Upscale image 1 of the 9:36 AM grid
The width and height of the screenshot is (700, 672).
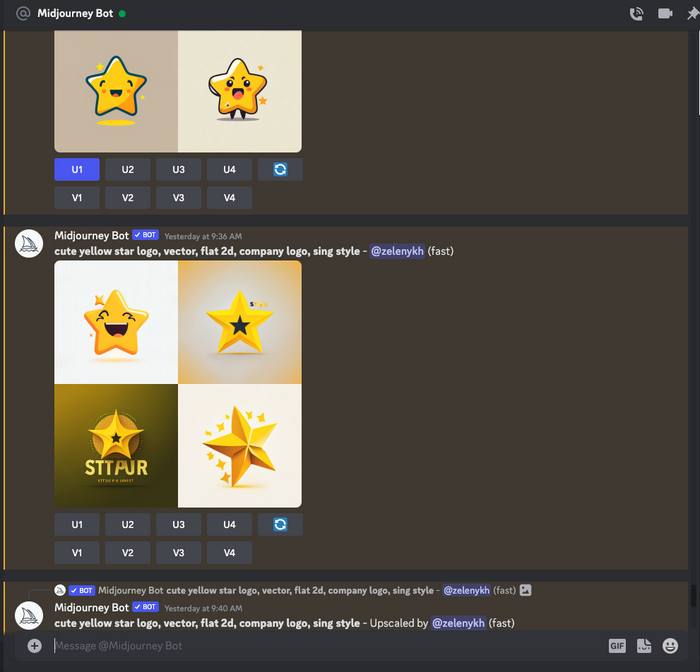tap(77, 524)
